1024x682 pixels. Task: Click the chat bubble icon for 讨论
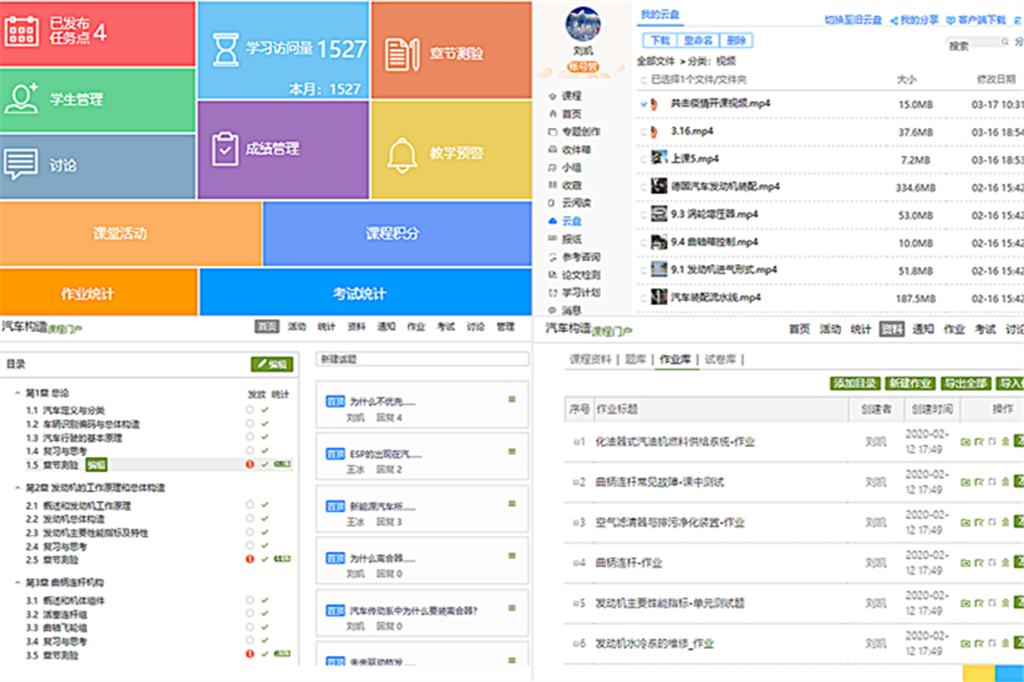tap(22, 164)
